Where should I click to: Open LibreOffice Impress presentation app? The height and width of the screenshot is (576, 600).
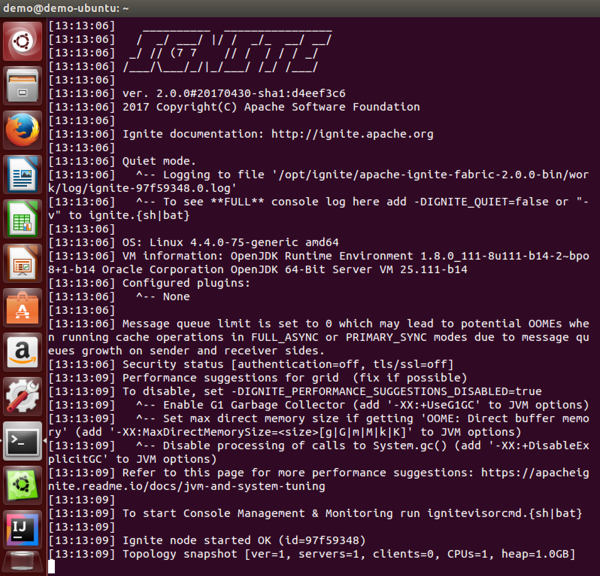click(x=22, y=263)
